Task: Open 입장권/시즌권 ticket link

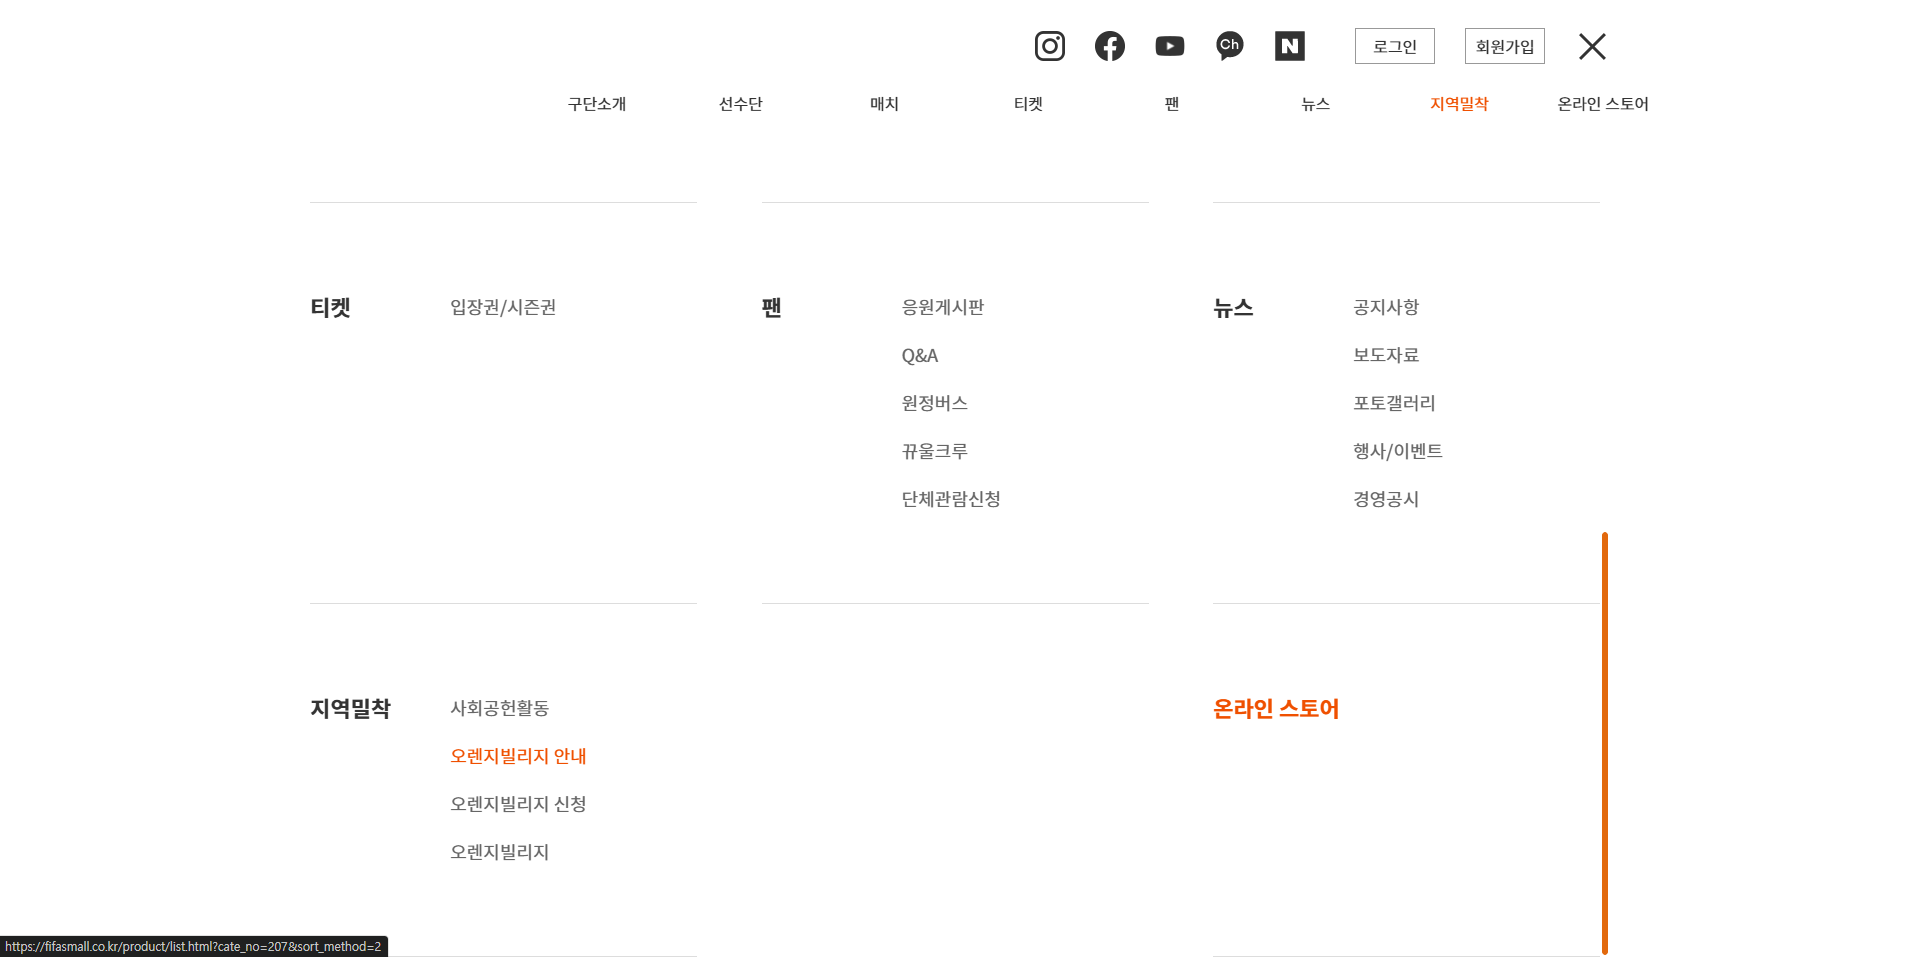Action: coord(503,307)
